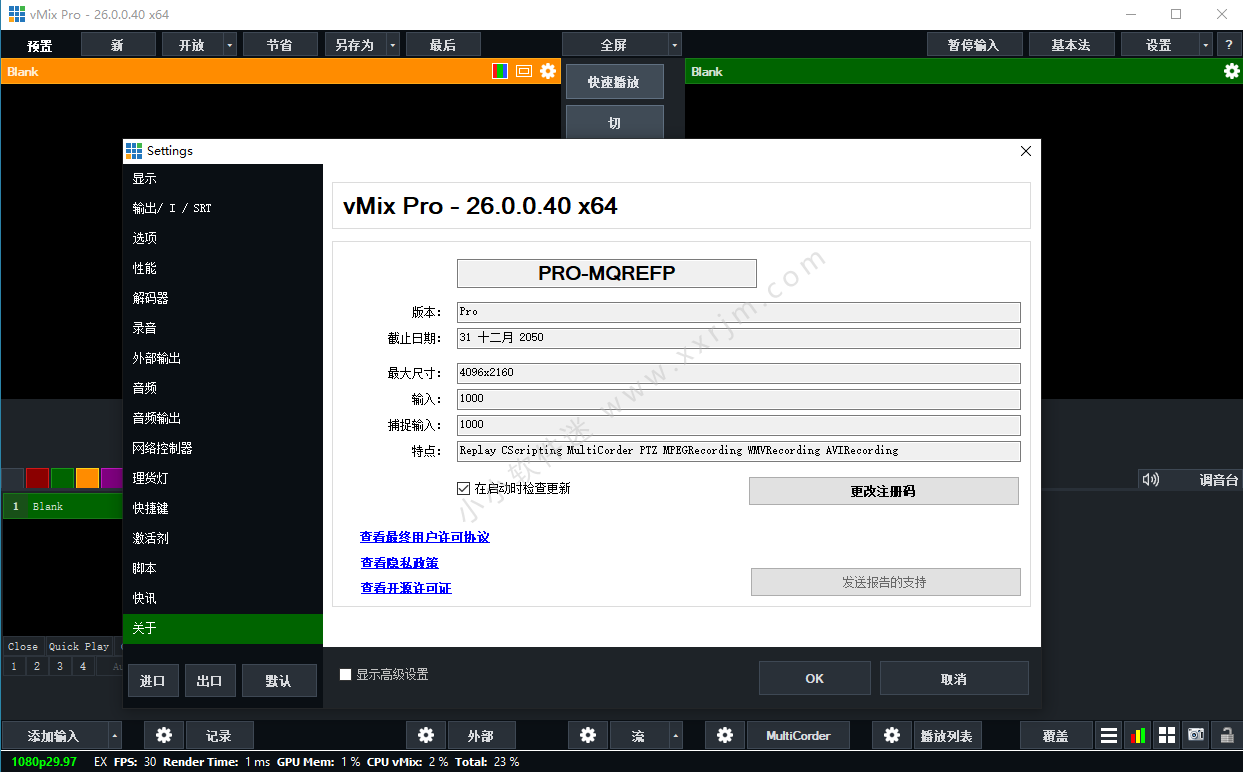The image size is (1243, 772).
Task: Click 取消 to cancel Settings
Action: 954,678
